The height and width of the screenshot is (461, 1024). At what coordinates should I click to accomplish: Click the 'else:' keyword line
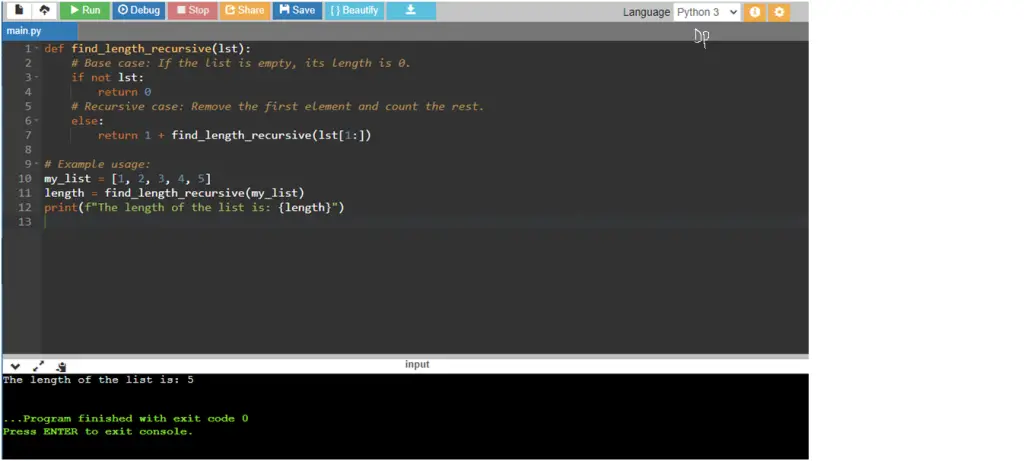pos(88,121)
